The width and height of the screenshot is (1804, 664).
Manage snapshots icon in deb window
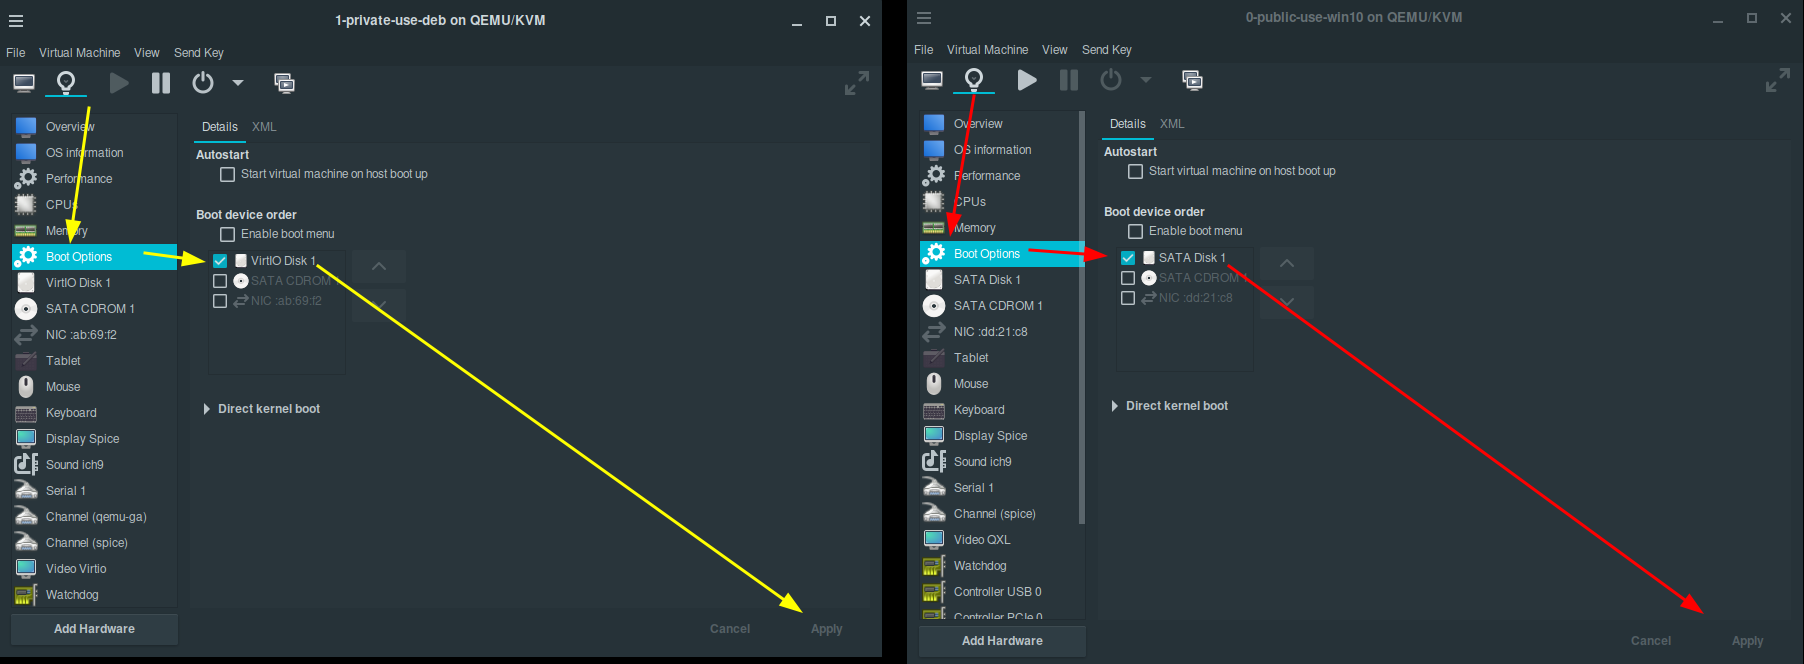(284, 83)
